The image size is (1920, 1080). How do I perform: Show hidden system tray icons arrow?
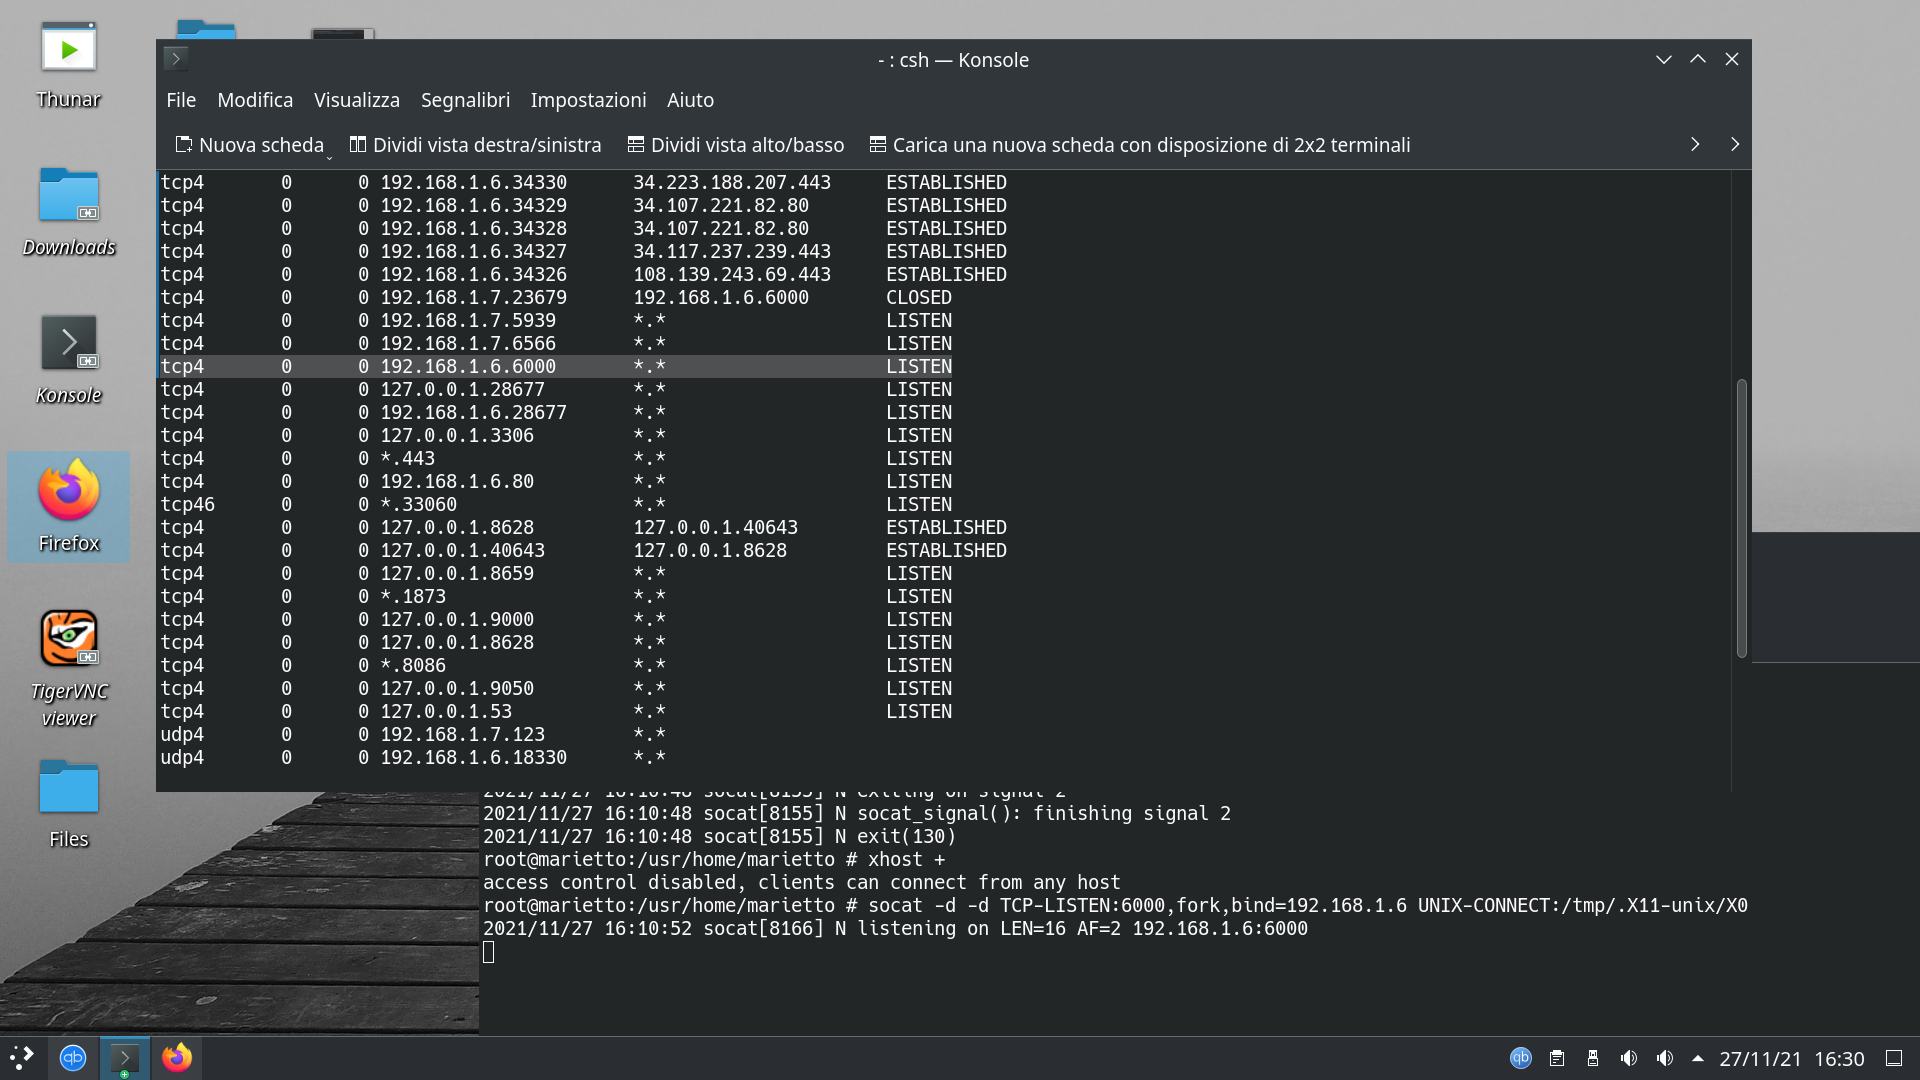pos(1697,1058)
